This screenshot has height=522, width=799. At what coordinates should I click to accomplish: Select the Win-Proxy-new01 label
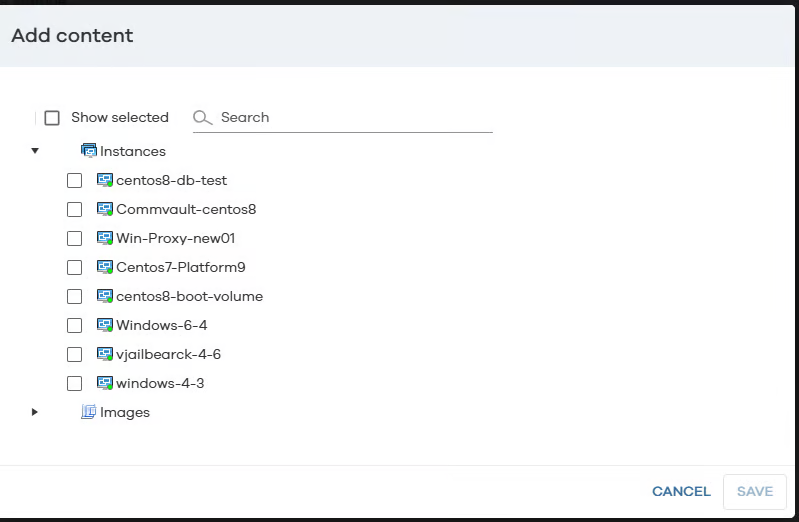tap(176, 239)
